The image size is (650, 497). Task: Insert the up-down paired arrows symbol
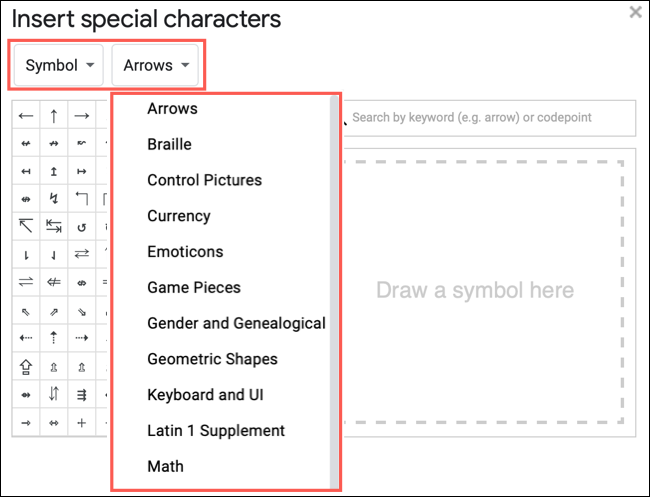(54, 394)
